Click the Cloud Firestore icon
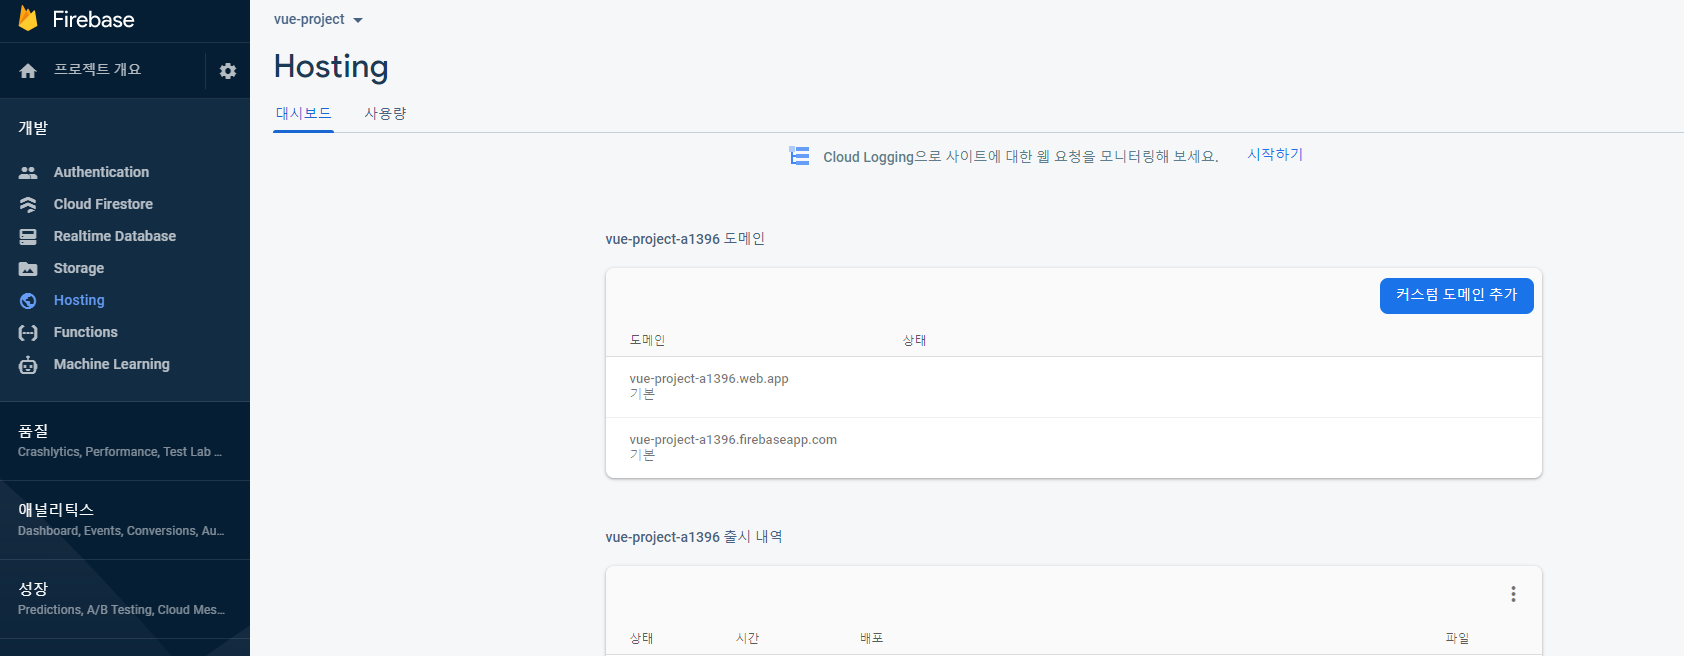Viewport: 1684px width, 656px height. (28, 205)
